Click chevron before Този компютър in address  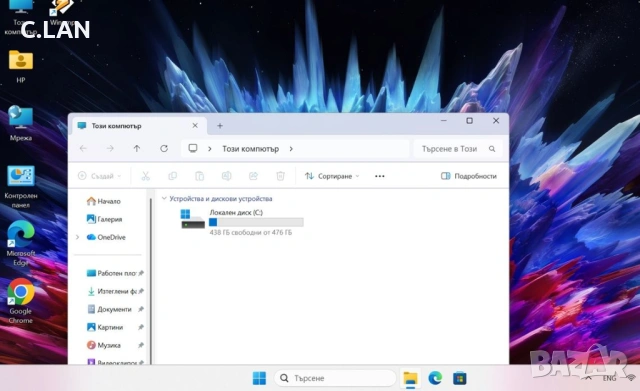click(x=210, y=149)
